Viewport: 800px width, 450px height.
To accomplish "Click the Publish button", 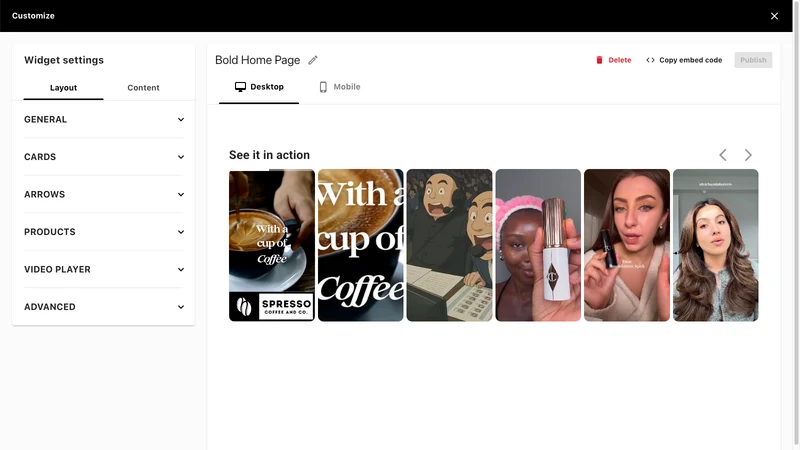I will pyautogui.click(x=753, y=60).
